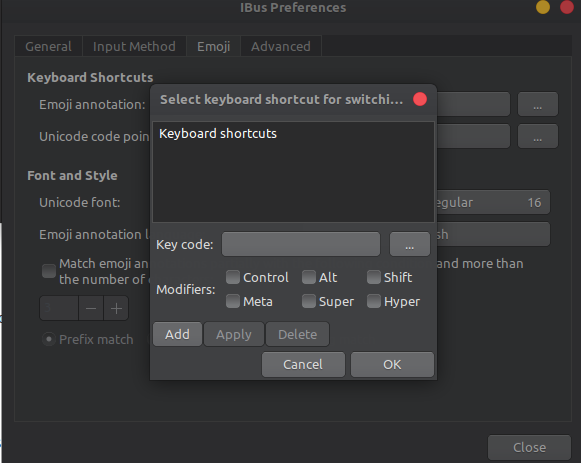The image size is (581, 463).
Task: Switch to the General tab
Action: pyautogui.click(x=49, y=46)
